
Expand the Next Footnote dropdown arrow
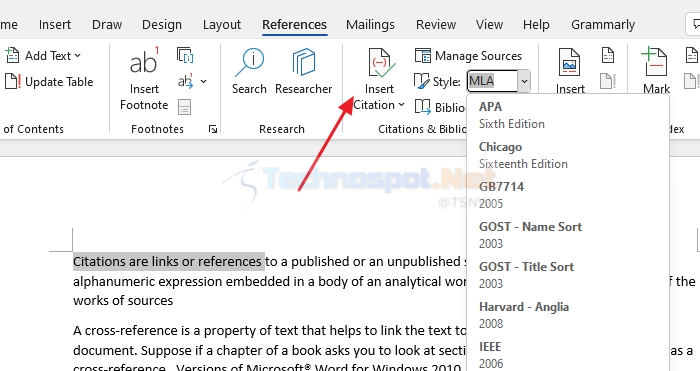[204, 81]
